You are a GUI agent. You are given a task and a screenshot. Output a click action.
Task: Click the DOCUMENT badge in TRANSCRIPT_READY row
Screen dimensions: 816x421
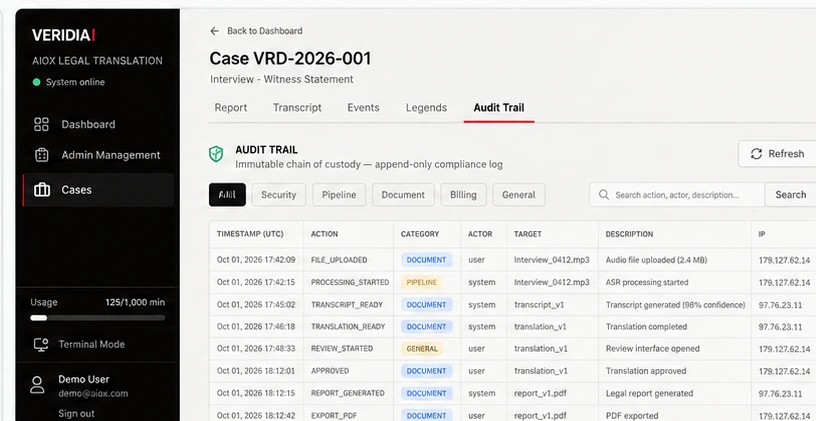pos(426,304)
